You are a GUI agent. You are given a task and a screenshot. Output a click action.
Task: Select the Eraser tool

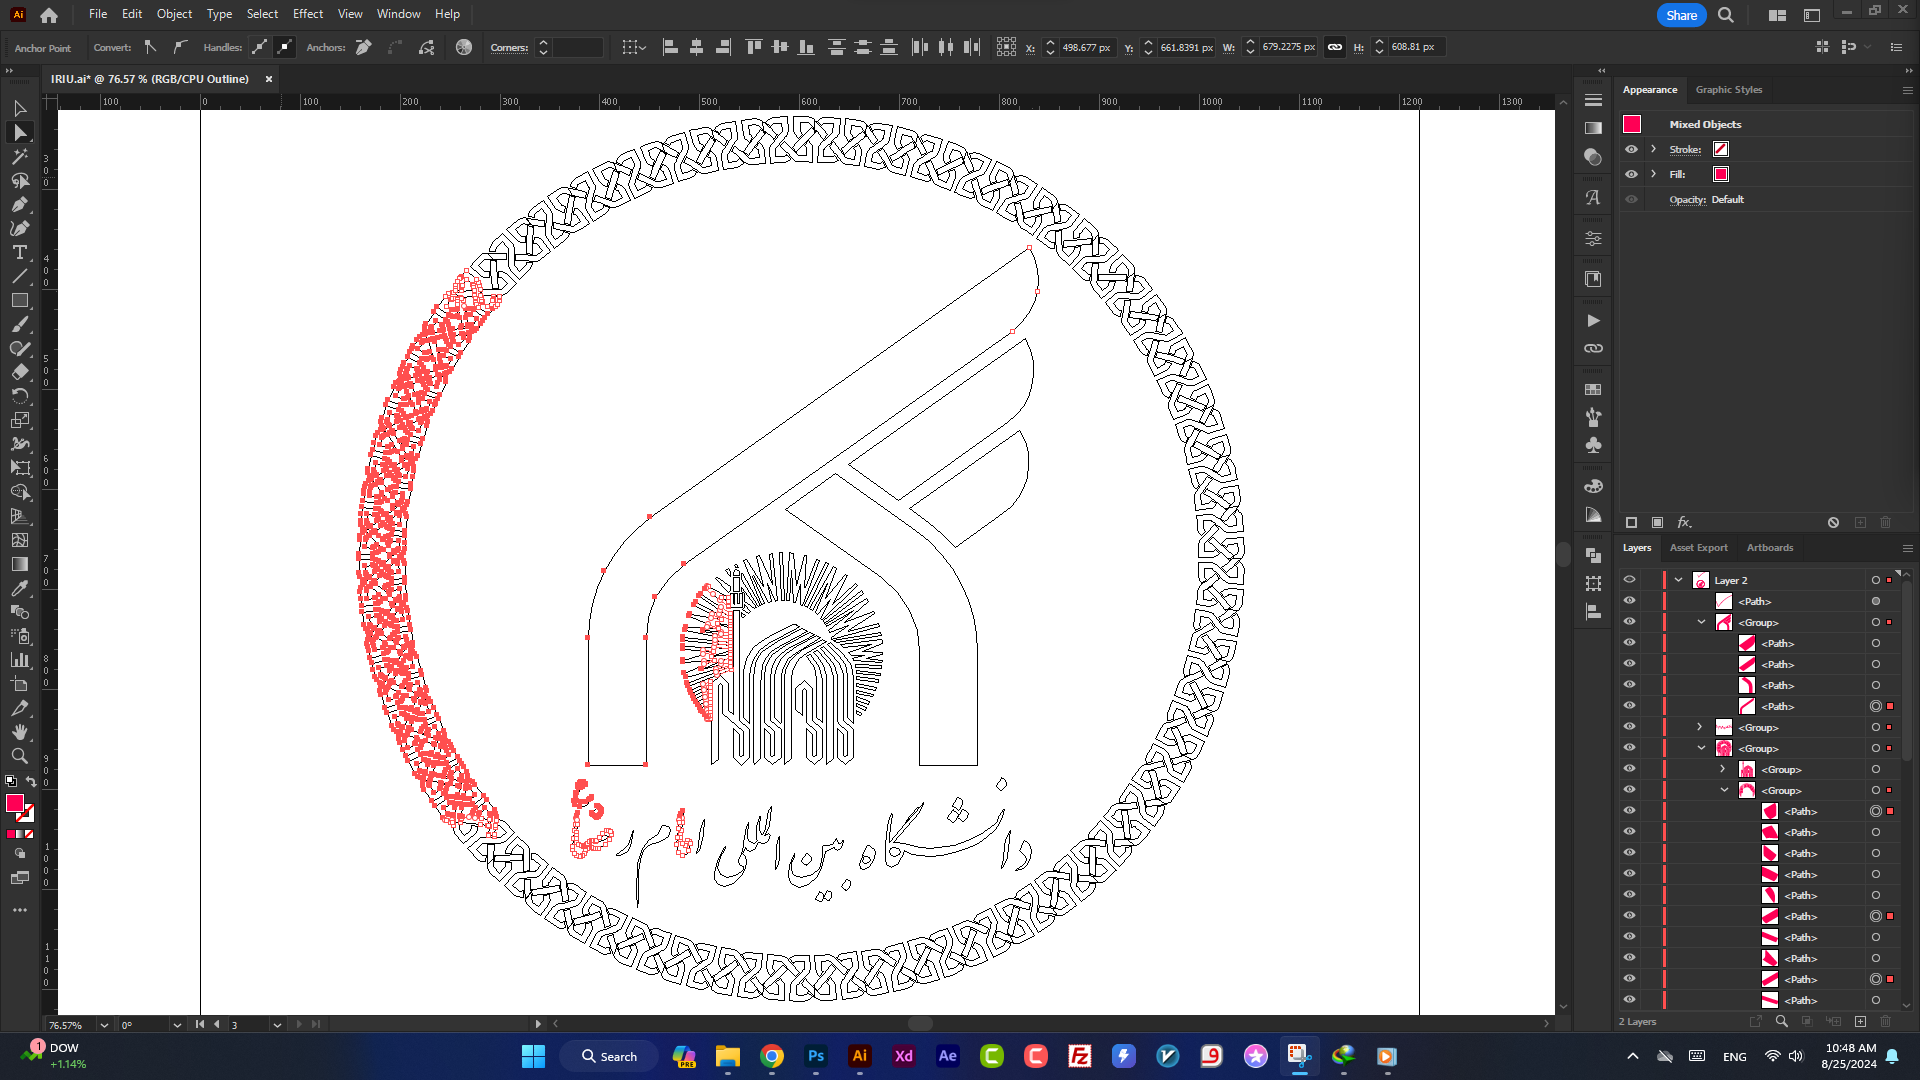[x=20, y=372]
